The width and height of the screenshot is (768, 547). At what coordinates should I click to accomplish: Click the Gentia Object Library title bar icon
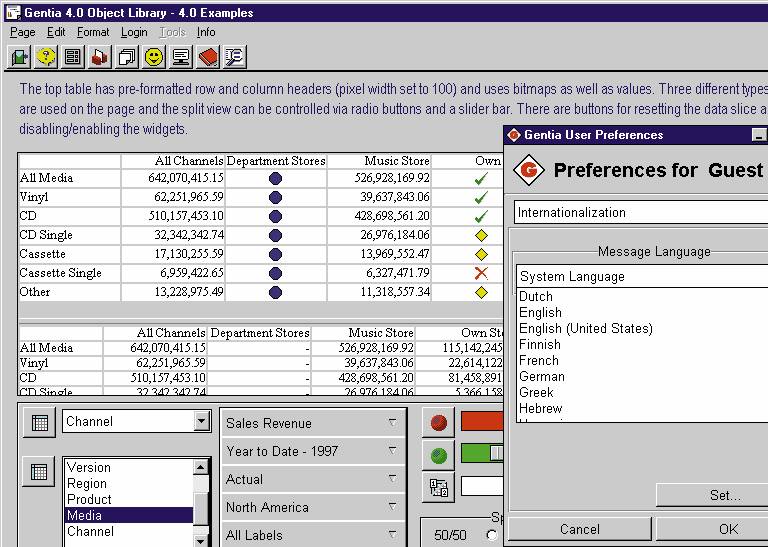point(13,12)
